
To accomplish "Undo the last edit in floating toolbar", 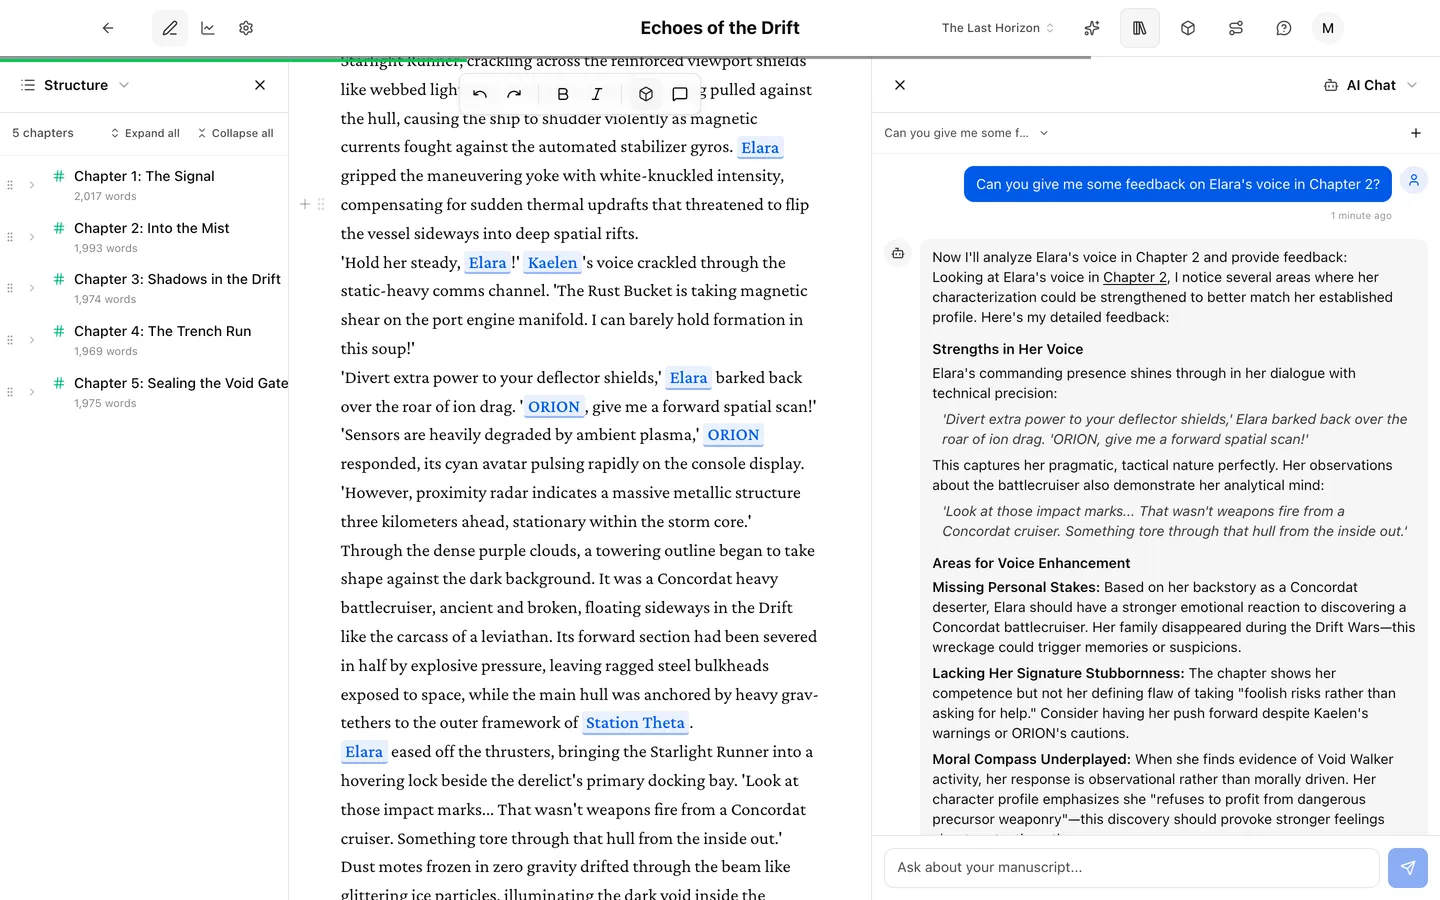I will [x=480, y=94].
